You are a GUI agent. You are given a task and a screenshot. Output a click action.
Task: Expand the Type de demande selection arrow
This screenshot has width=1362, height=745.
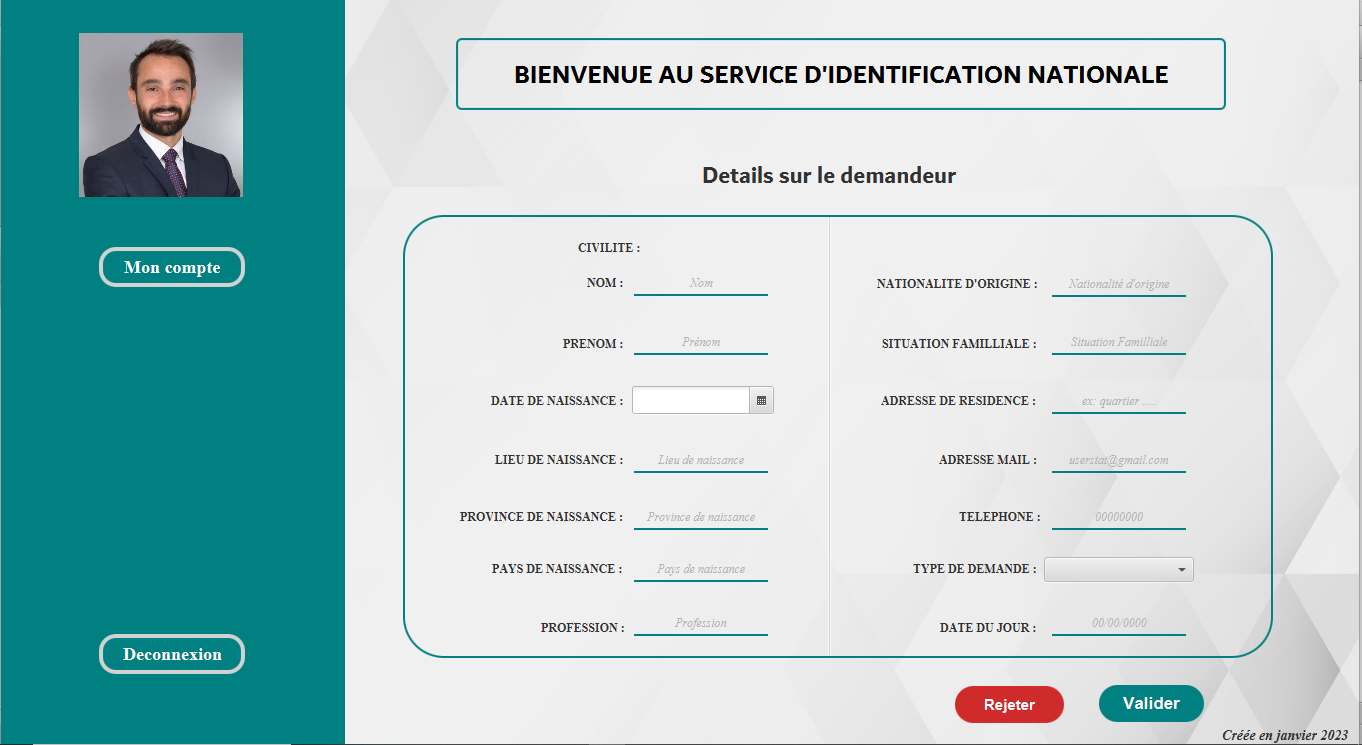[x=1182, y=568]
